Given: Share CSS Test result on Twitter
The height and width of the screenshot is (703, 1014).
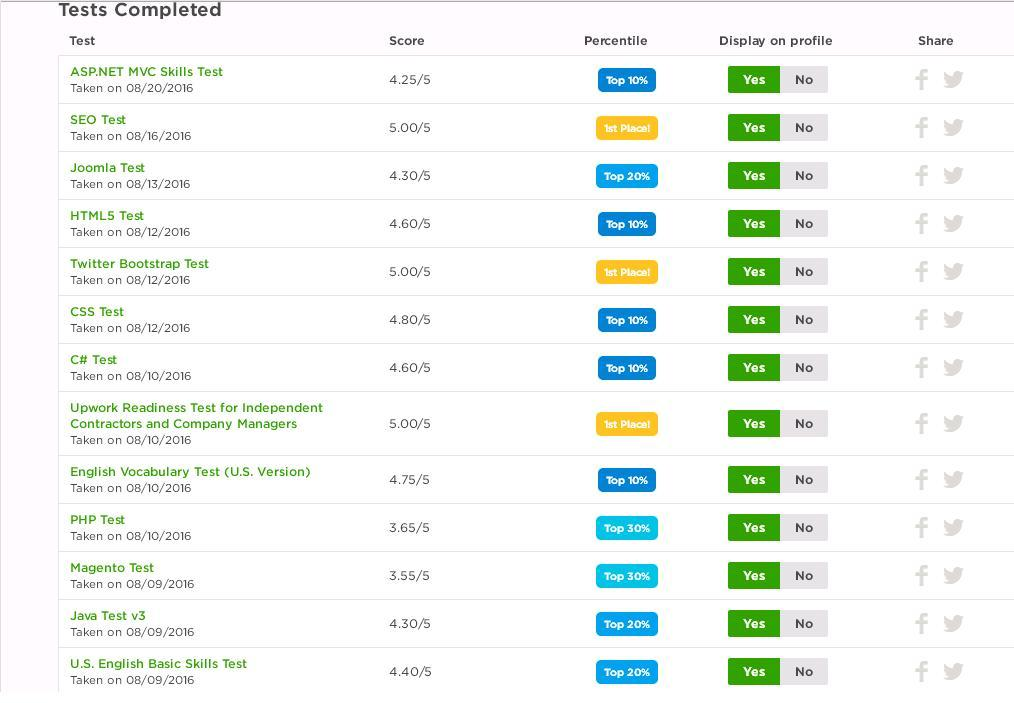Looking at the screenshot, I should tap(953, 320).
